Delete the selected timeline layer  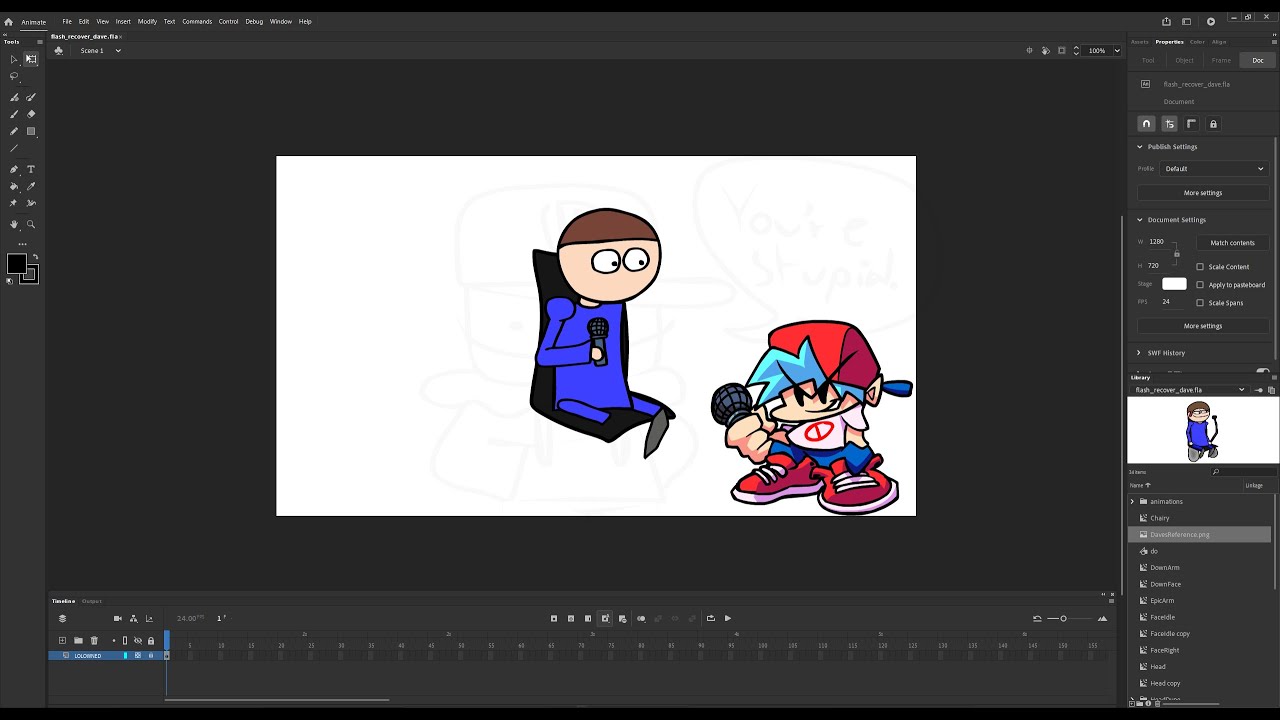94,640
